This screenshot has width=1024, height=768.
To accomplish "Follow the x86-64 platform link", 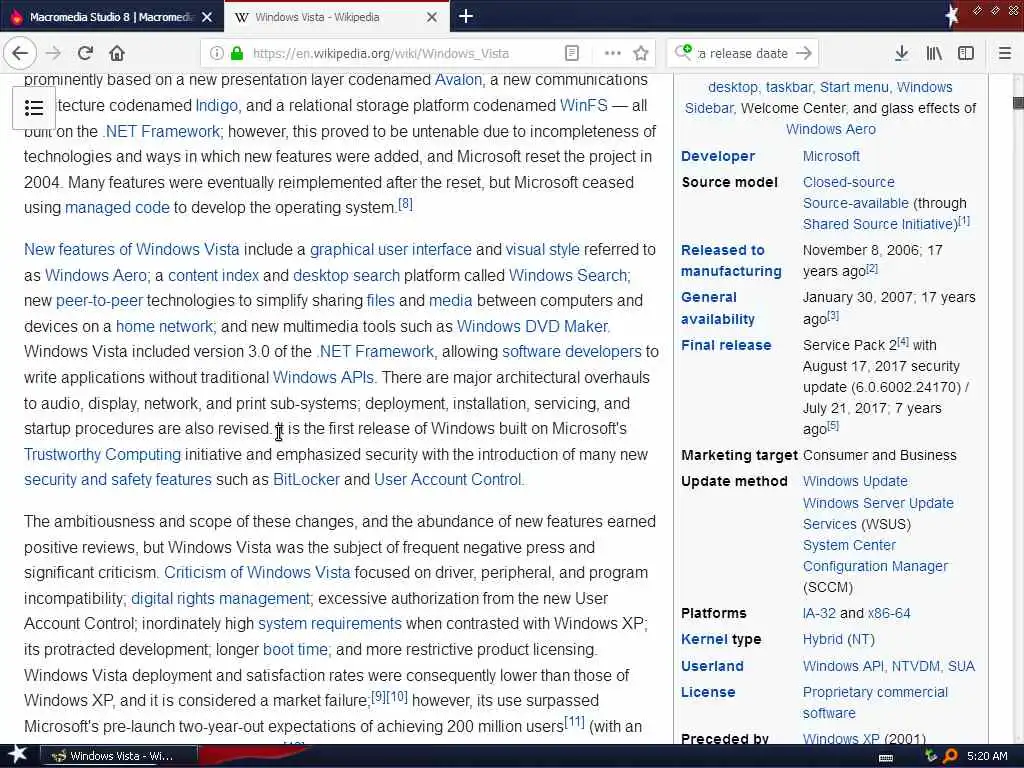I will [889, 613].
